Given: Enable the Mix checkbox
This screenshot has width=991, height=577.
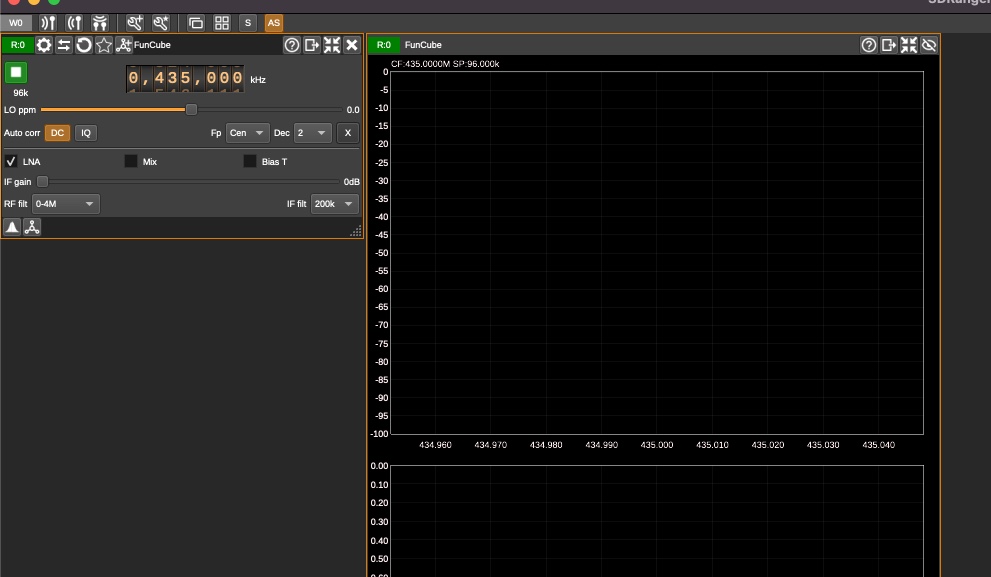Looking at the screenshot, I should pos(131,161).
